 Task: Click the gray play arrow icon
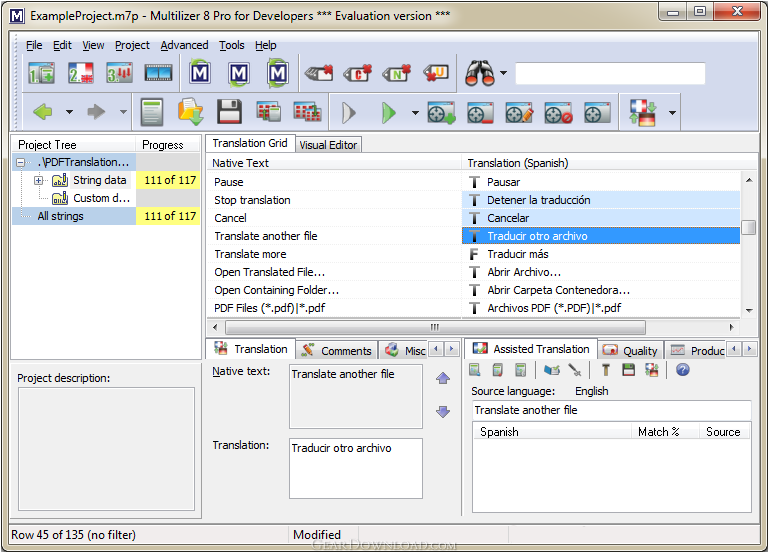point(349,113)
